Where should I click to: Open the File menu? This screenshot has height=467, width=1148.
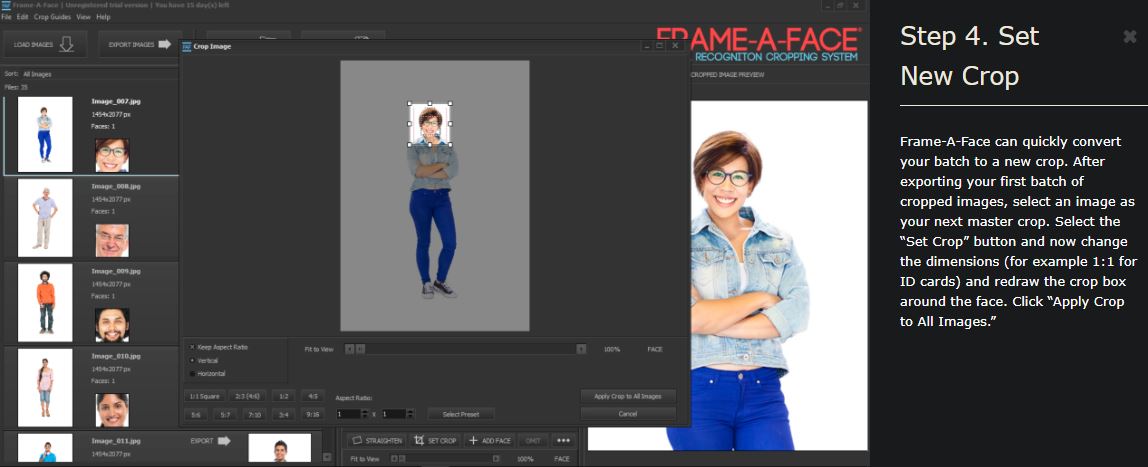(6, 17)
